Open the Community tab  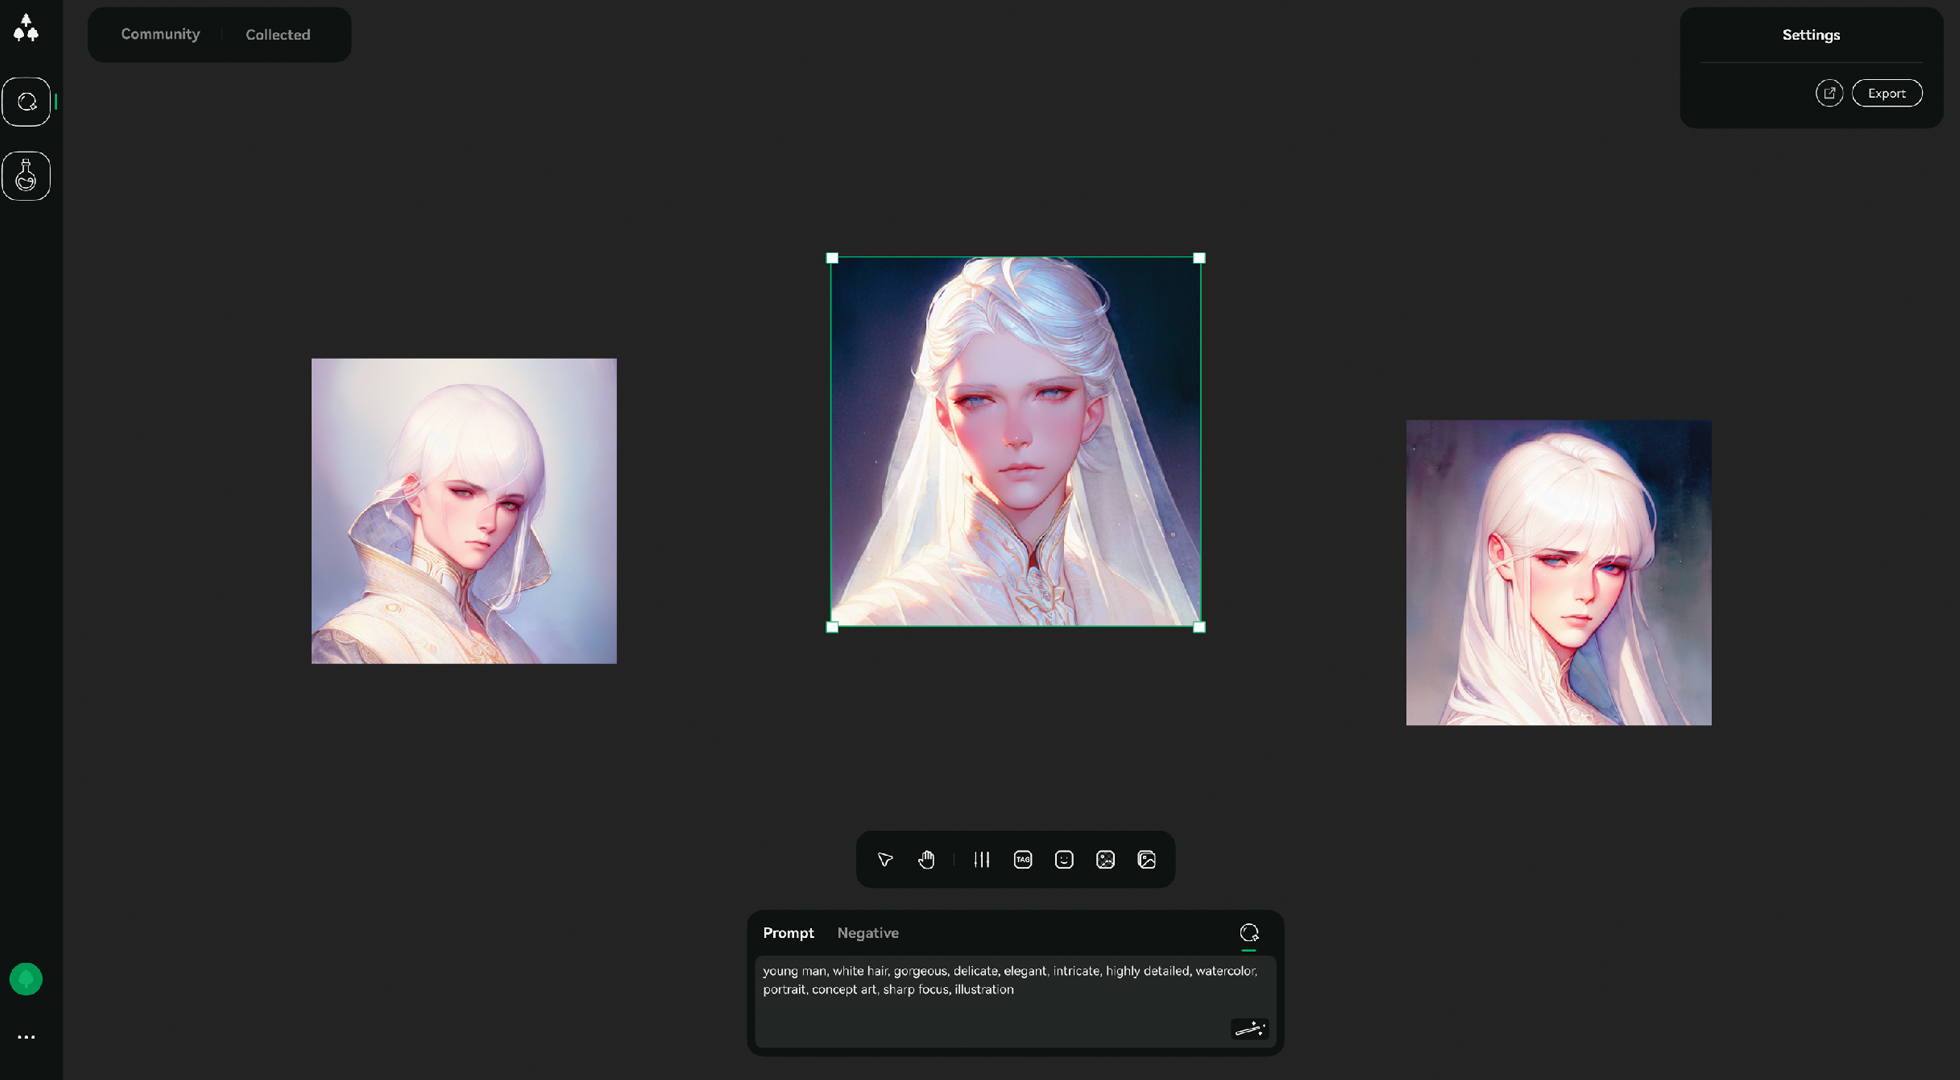160,34
